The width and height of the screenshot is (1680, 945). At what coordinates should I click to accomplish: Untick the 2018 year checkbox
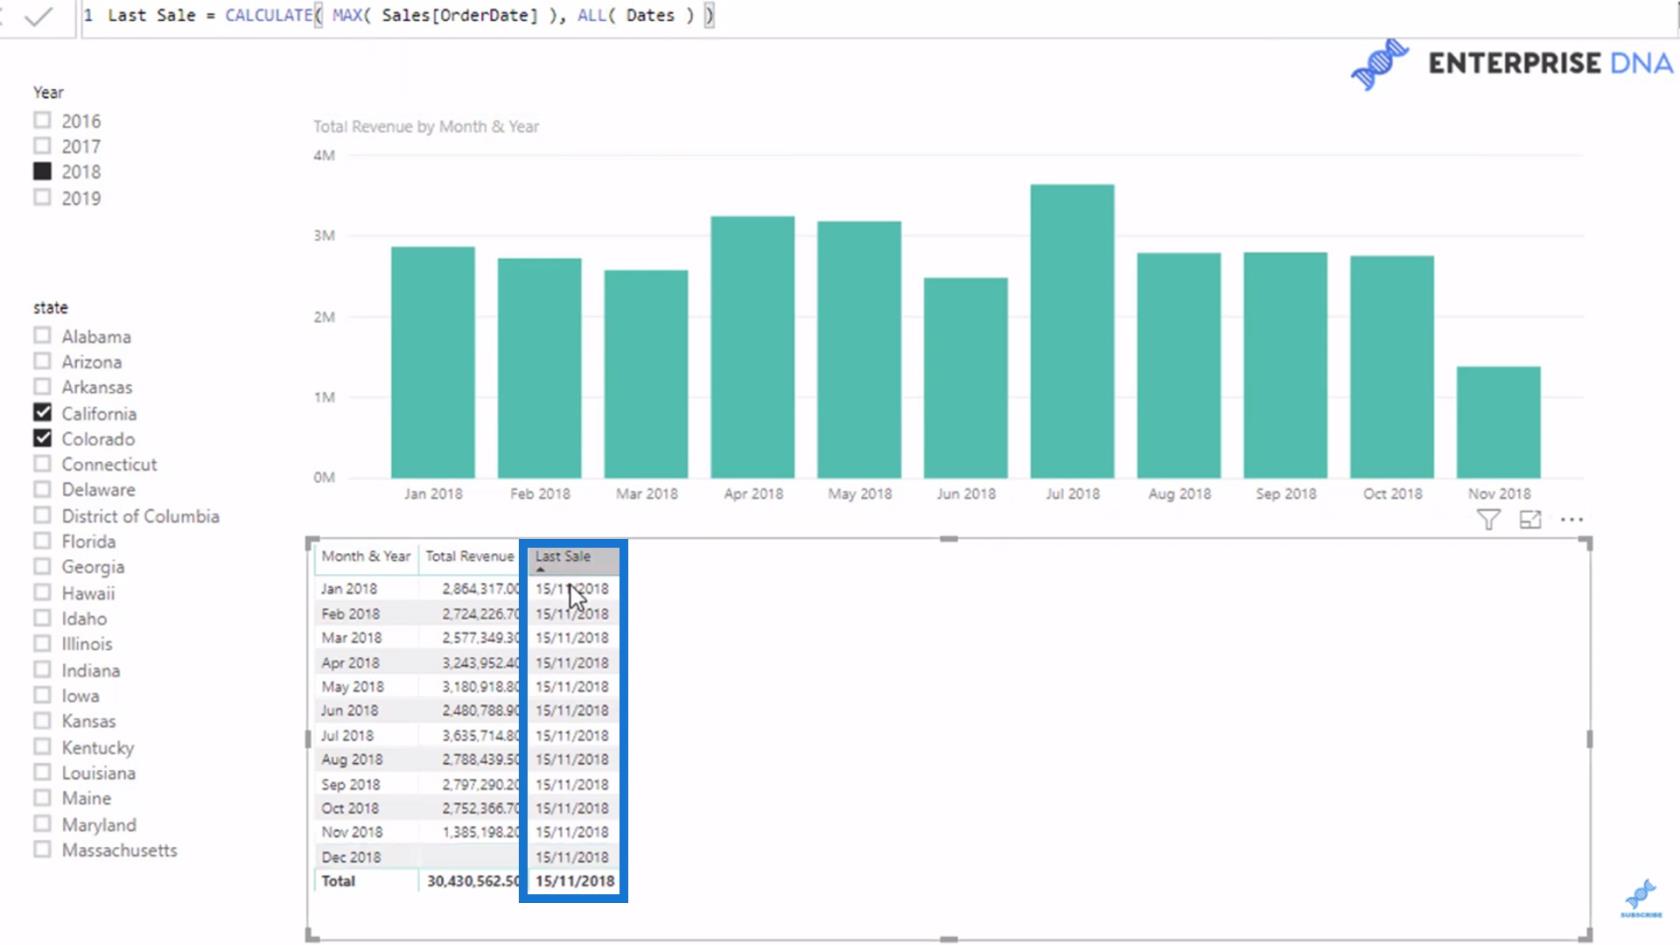[42, 171]
